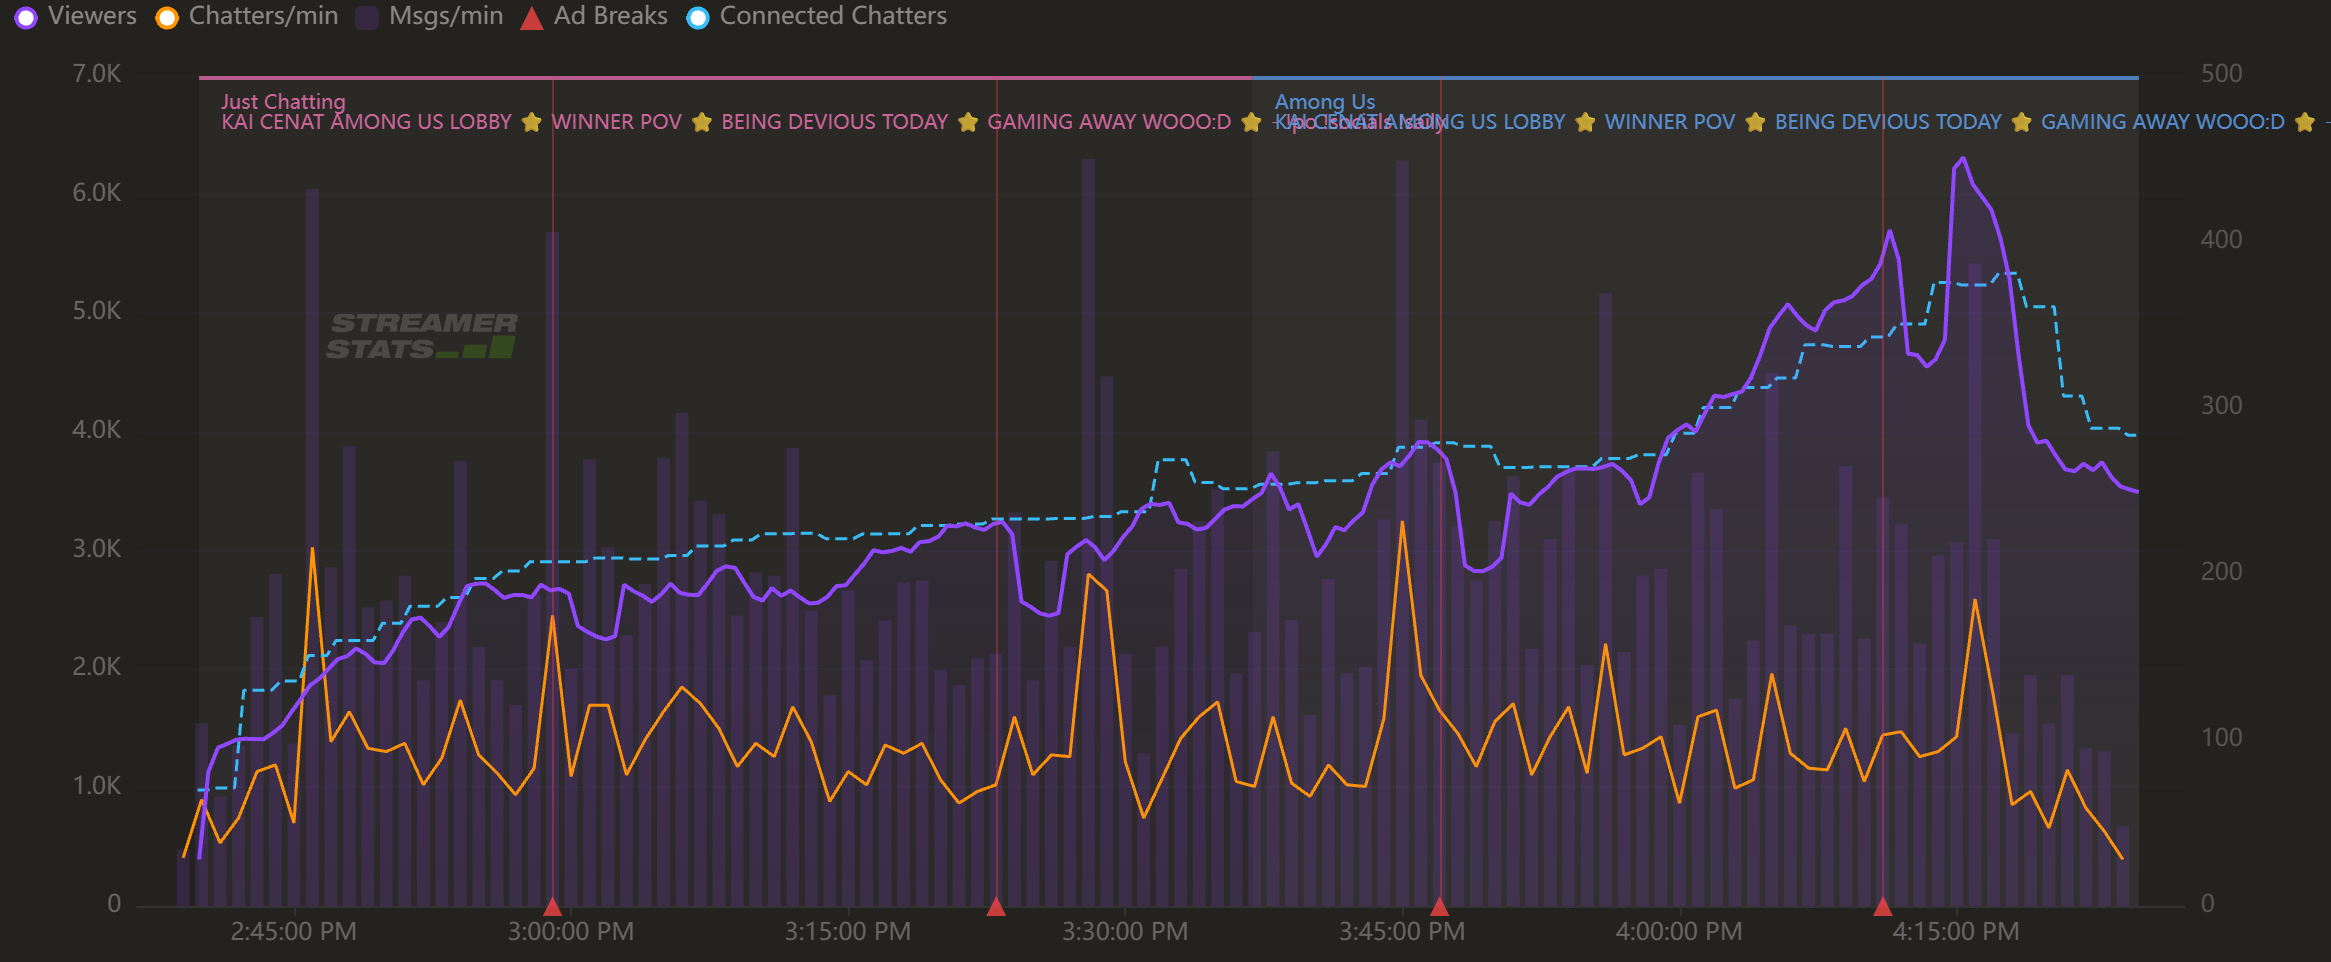
Task: Click the pink 'Just Chatting' category label
Action: tap(283, 101)
